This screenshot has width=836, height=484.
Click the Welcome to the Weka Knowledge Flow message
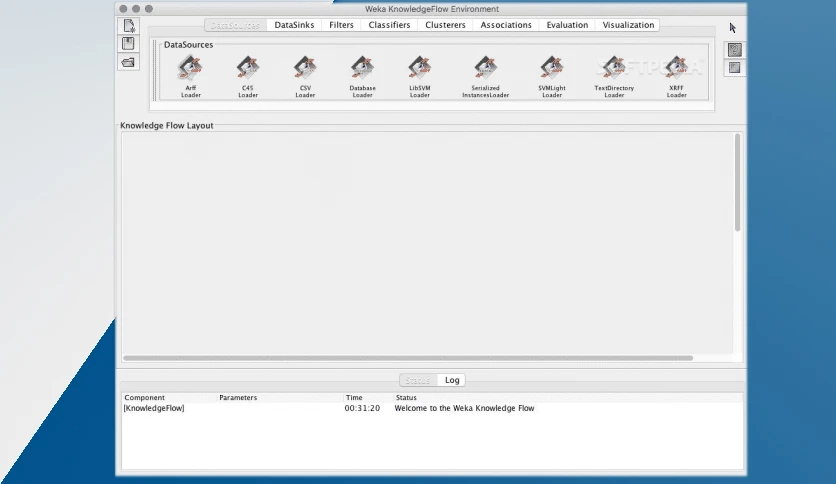[x=464, y=408]
